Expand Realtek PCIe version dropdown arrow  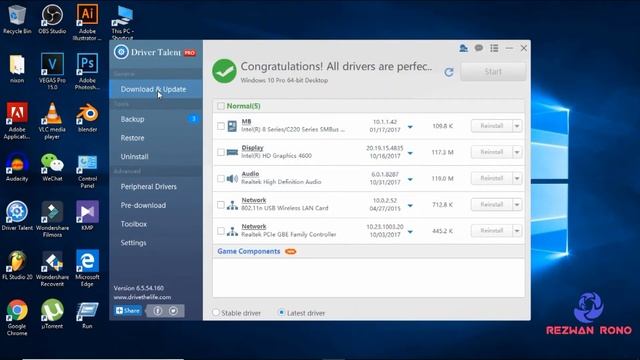click(x=410, y=232)
